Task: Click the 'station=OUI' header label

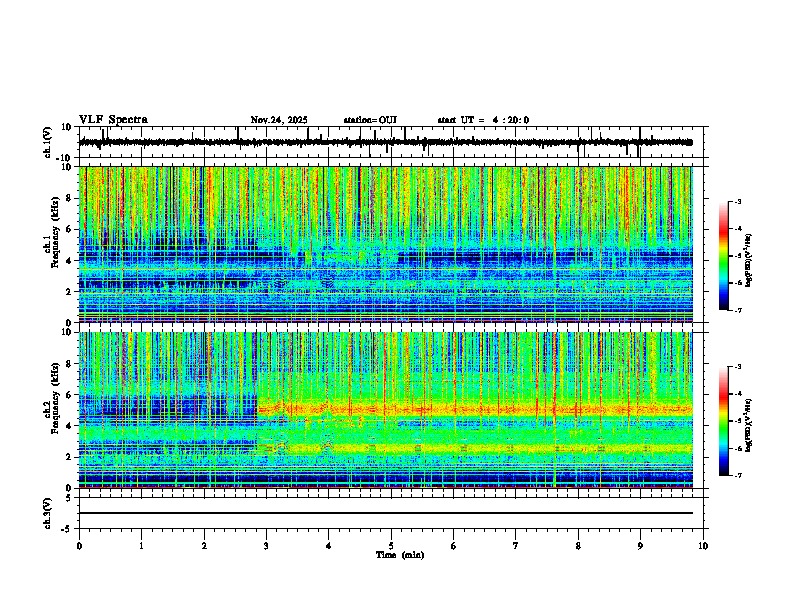Action: (370, 120)
